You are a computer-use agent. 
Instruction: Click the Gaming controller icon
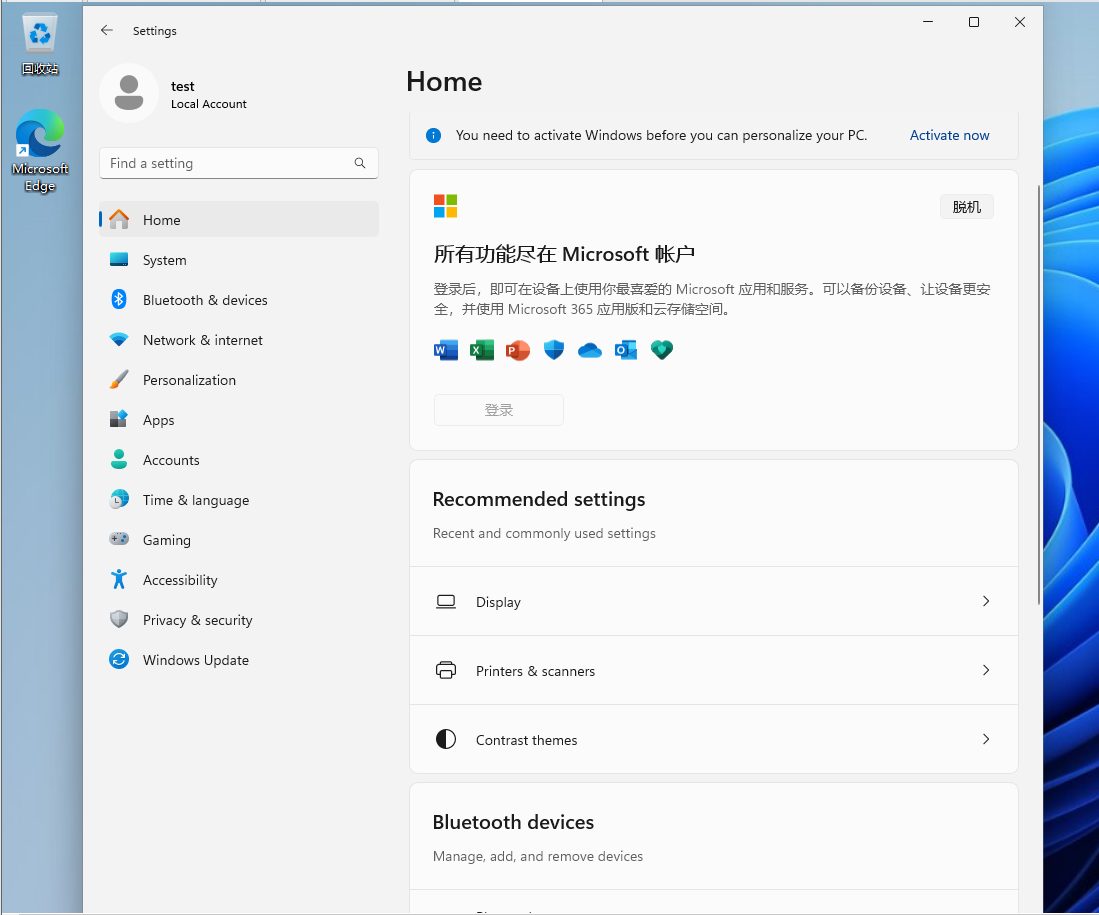(119, 539)
